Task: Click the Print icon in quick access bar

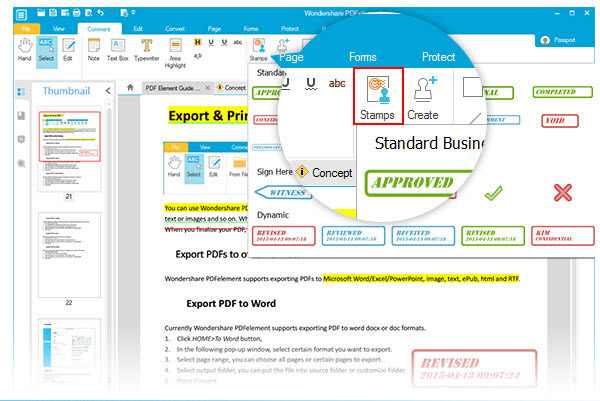Action: click(x=77, y=13)
